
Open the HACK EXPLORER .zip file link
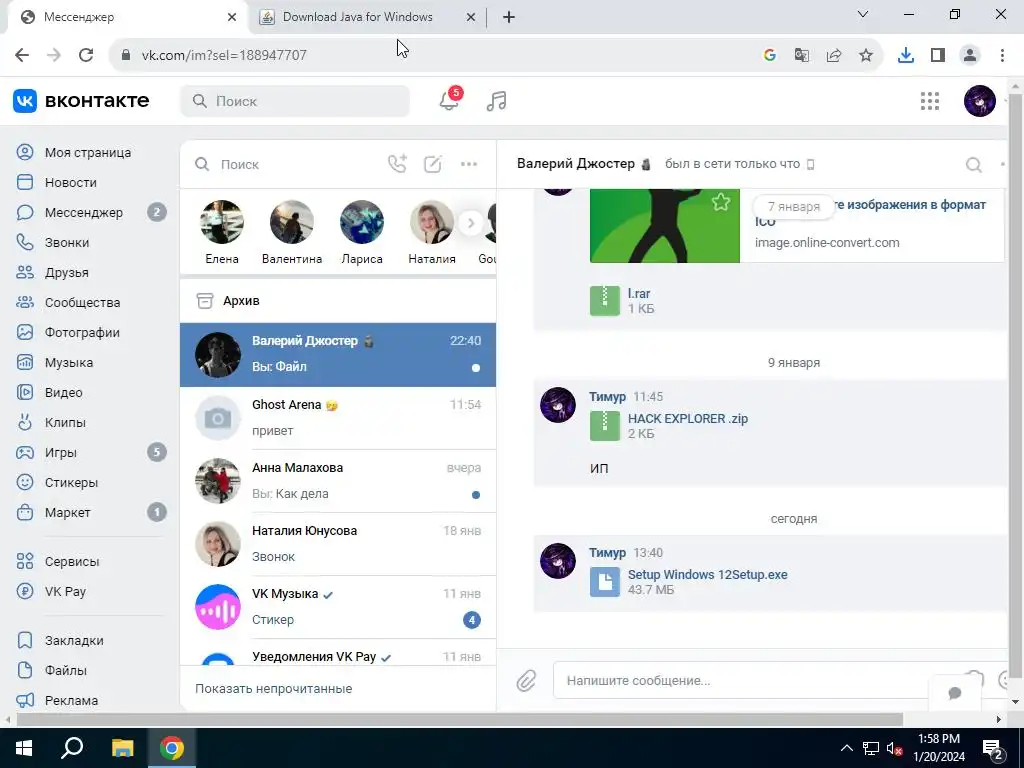[x=688, y=419]
